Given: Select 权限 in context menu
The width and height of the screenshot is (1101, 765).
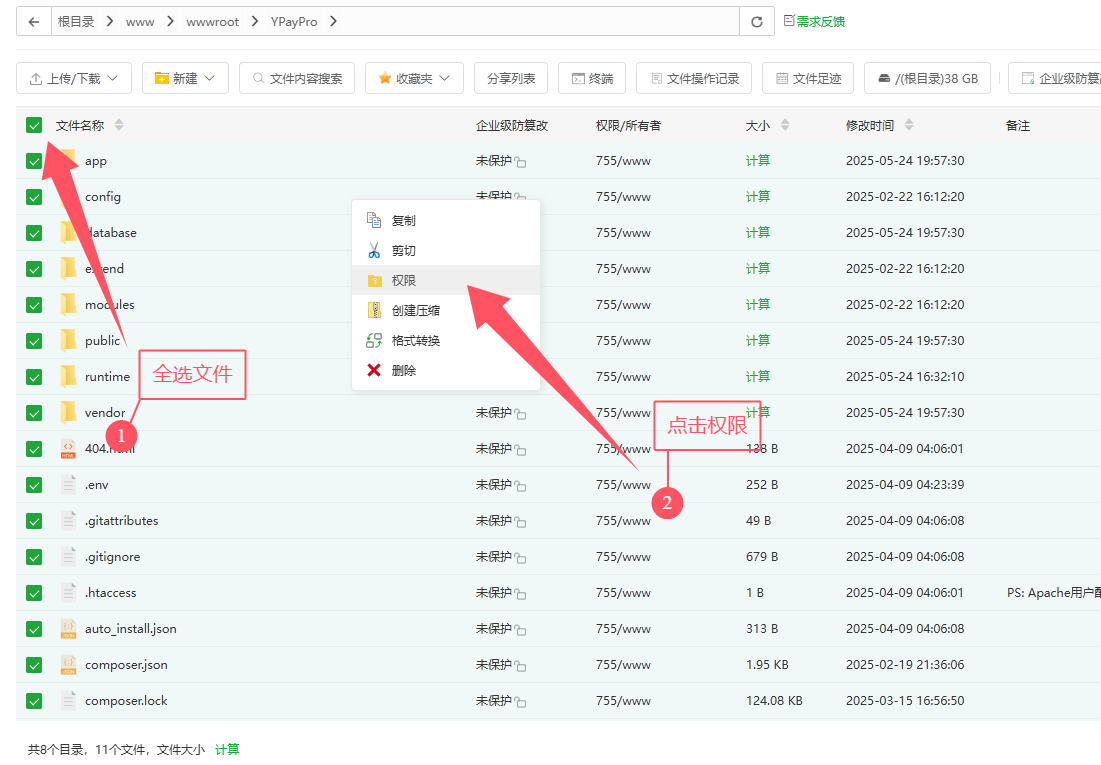Looking at the screenshot, I should [446, 280].
